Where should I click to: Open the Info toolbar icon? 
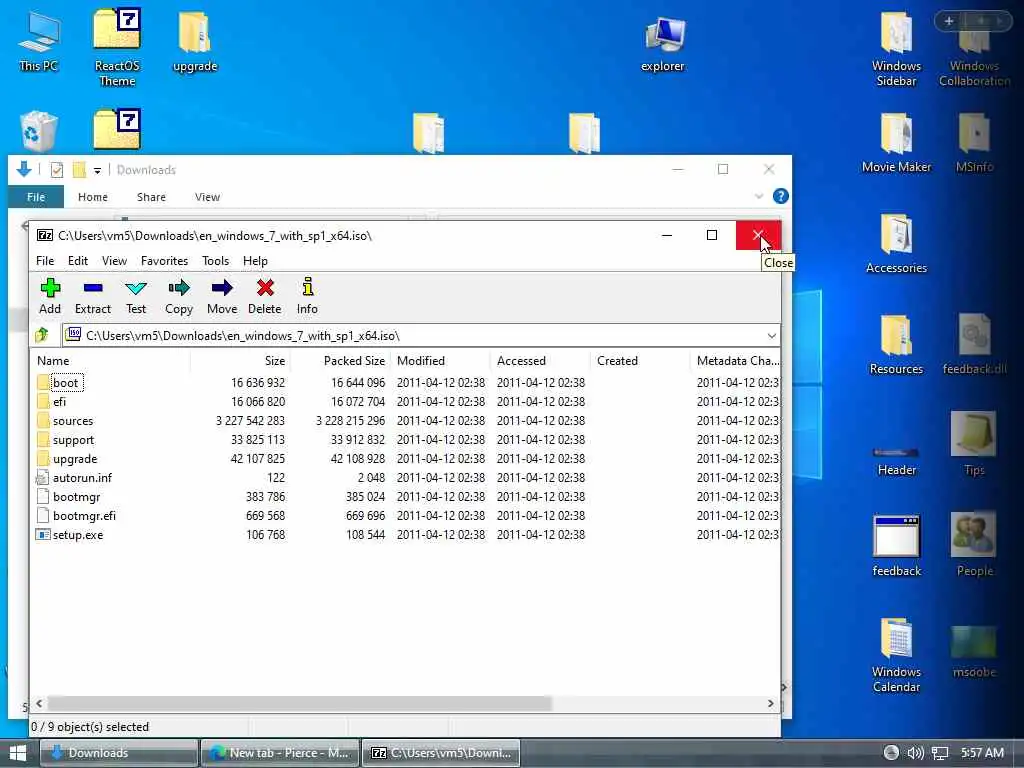tap(307, 296)
